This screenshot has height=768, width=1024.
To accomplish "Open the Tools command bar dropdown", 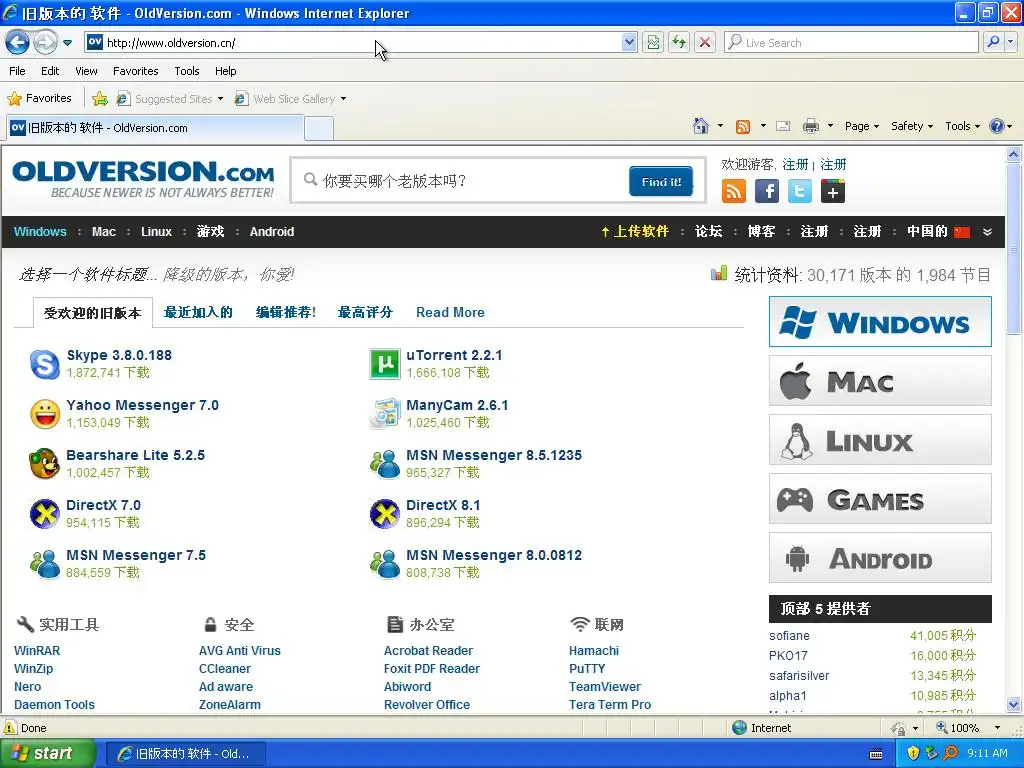I will [963, 126].
